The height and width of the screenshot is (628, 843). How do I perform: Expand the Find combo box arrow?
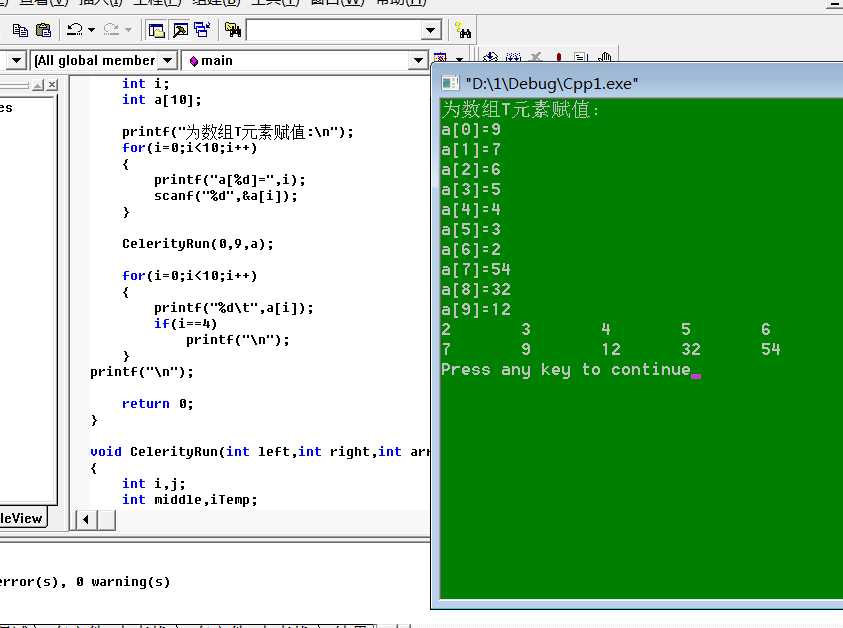click(x=430, y=31)
